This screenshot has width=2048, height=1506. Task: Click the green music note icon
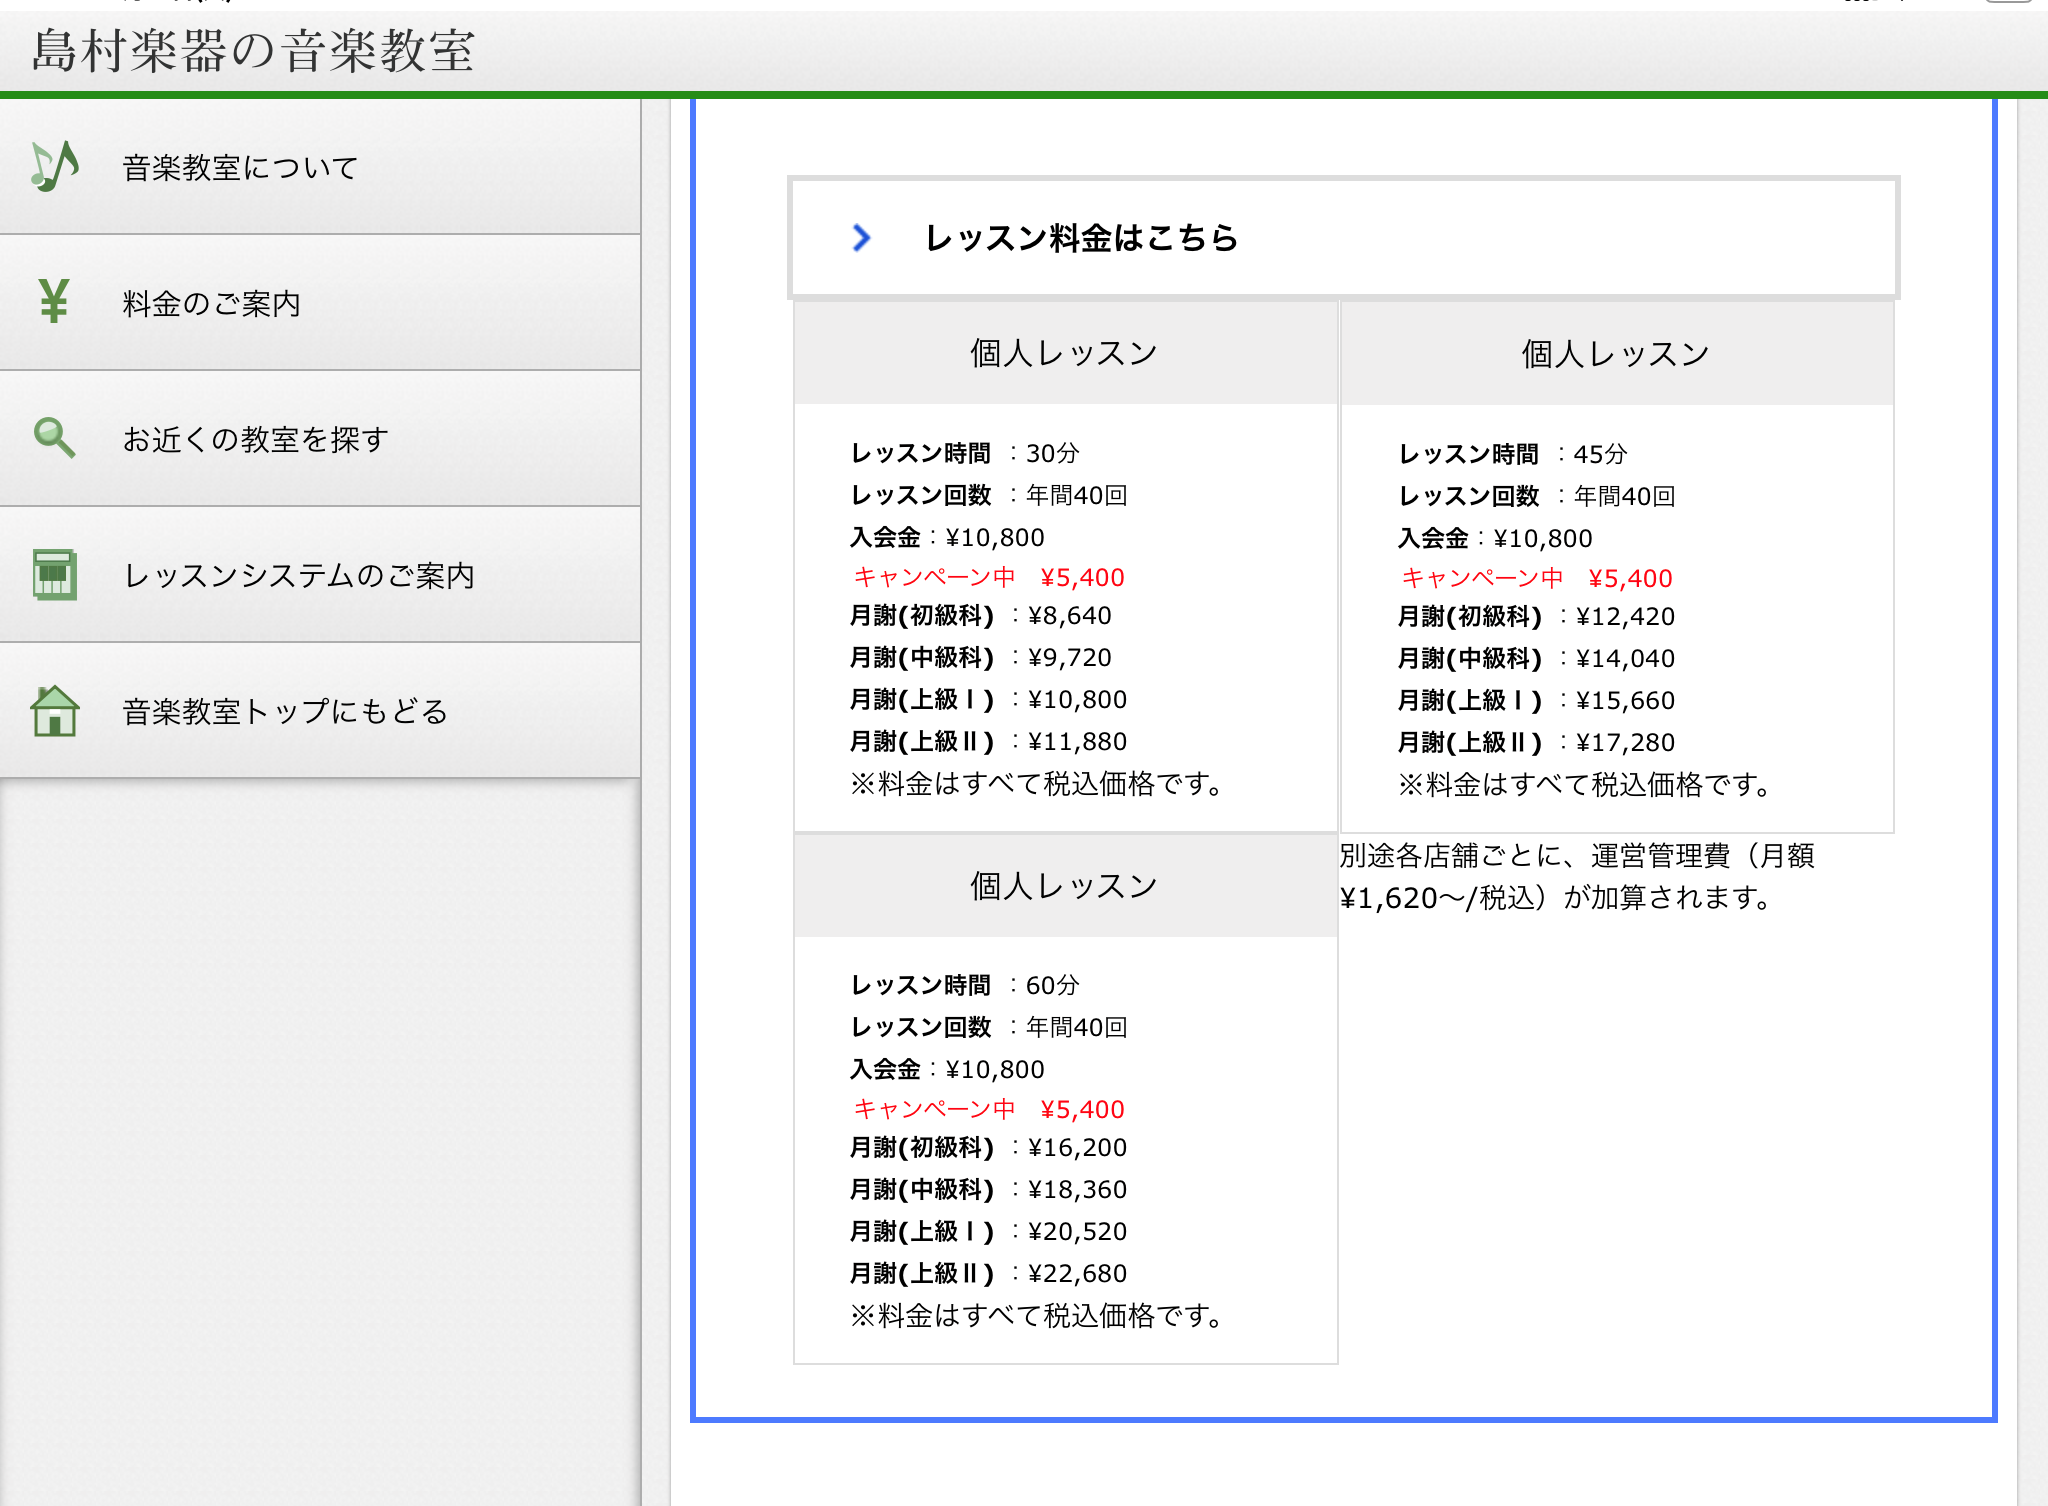tap(54, 166)
